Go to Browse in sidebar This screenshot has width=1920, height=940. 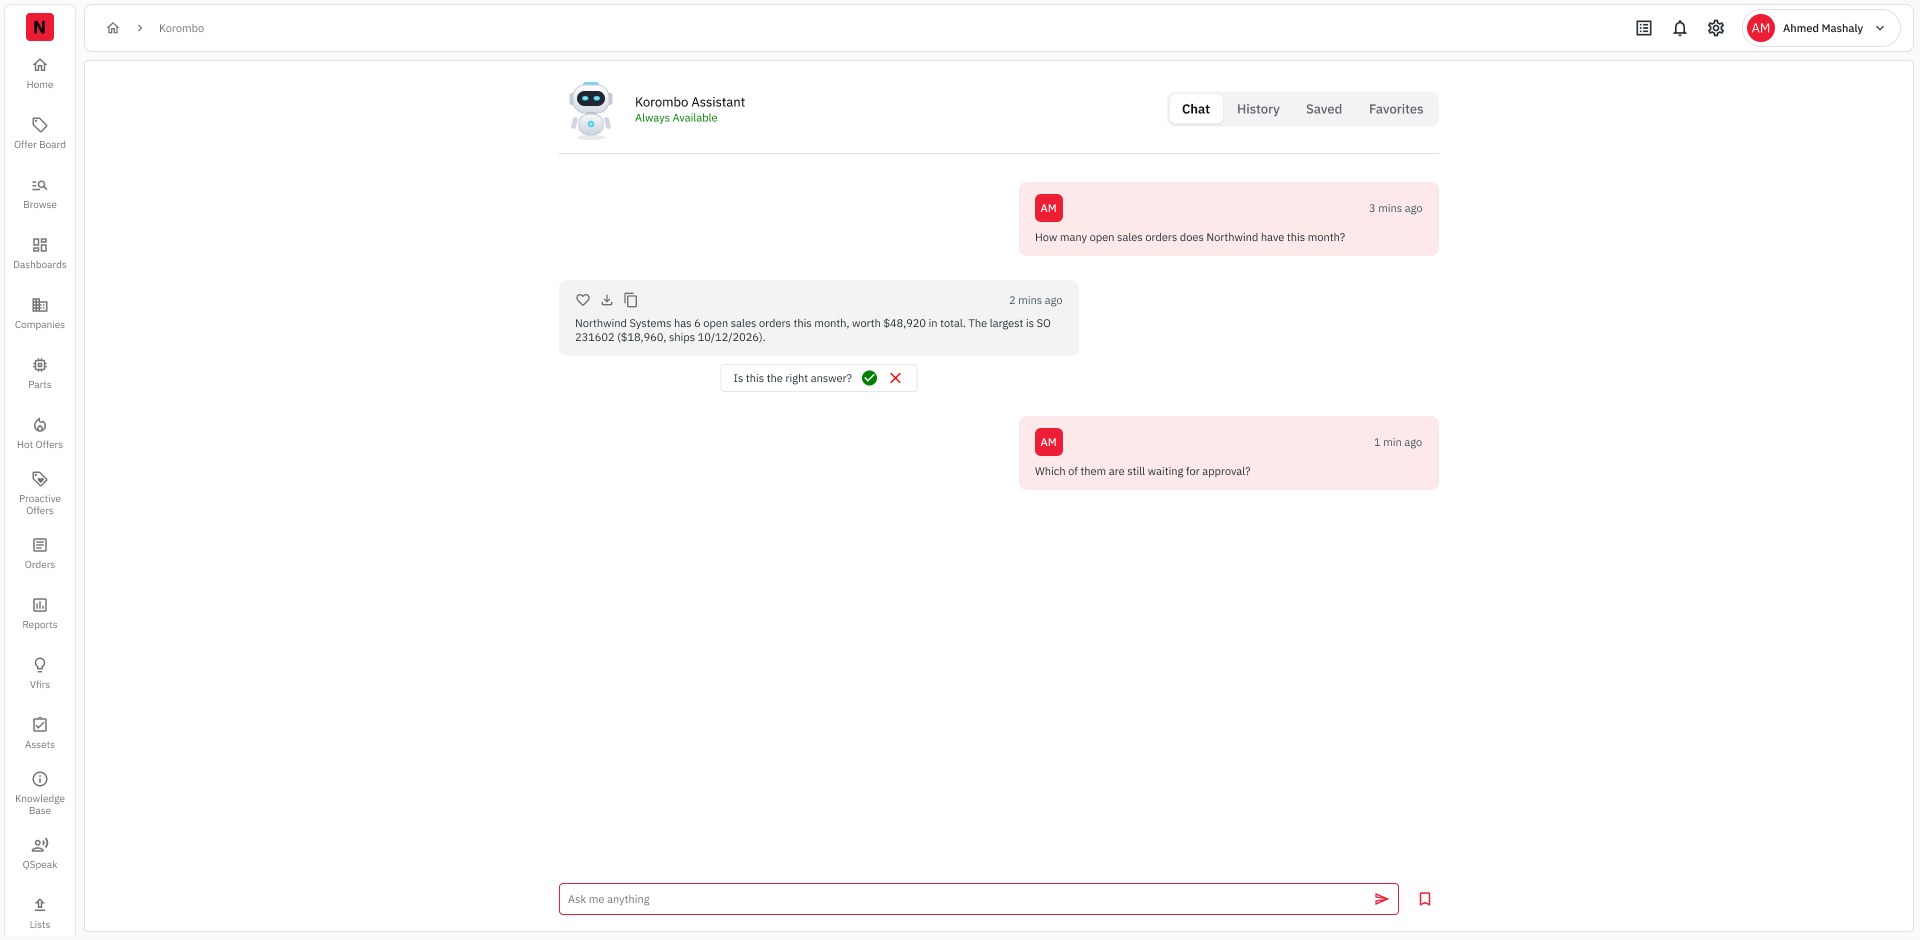click(x=40, y=194)
